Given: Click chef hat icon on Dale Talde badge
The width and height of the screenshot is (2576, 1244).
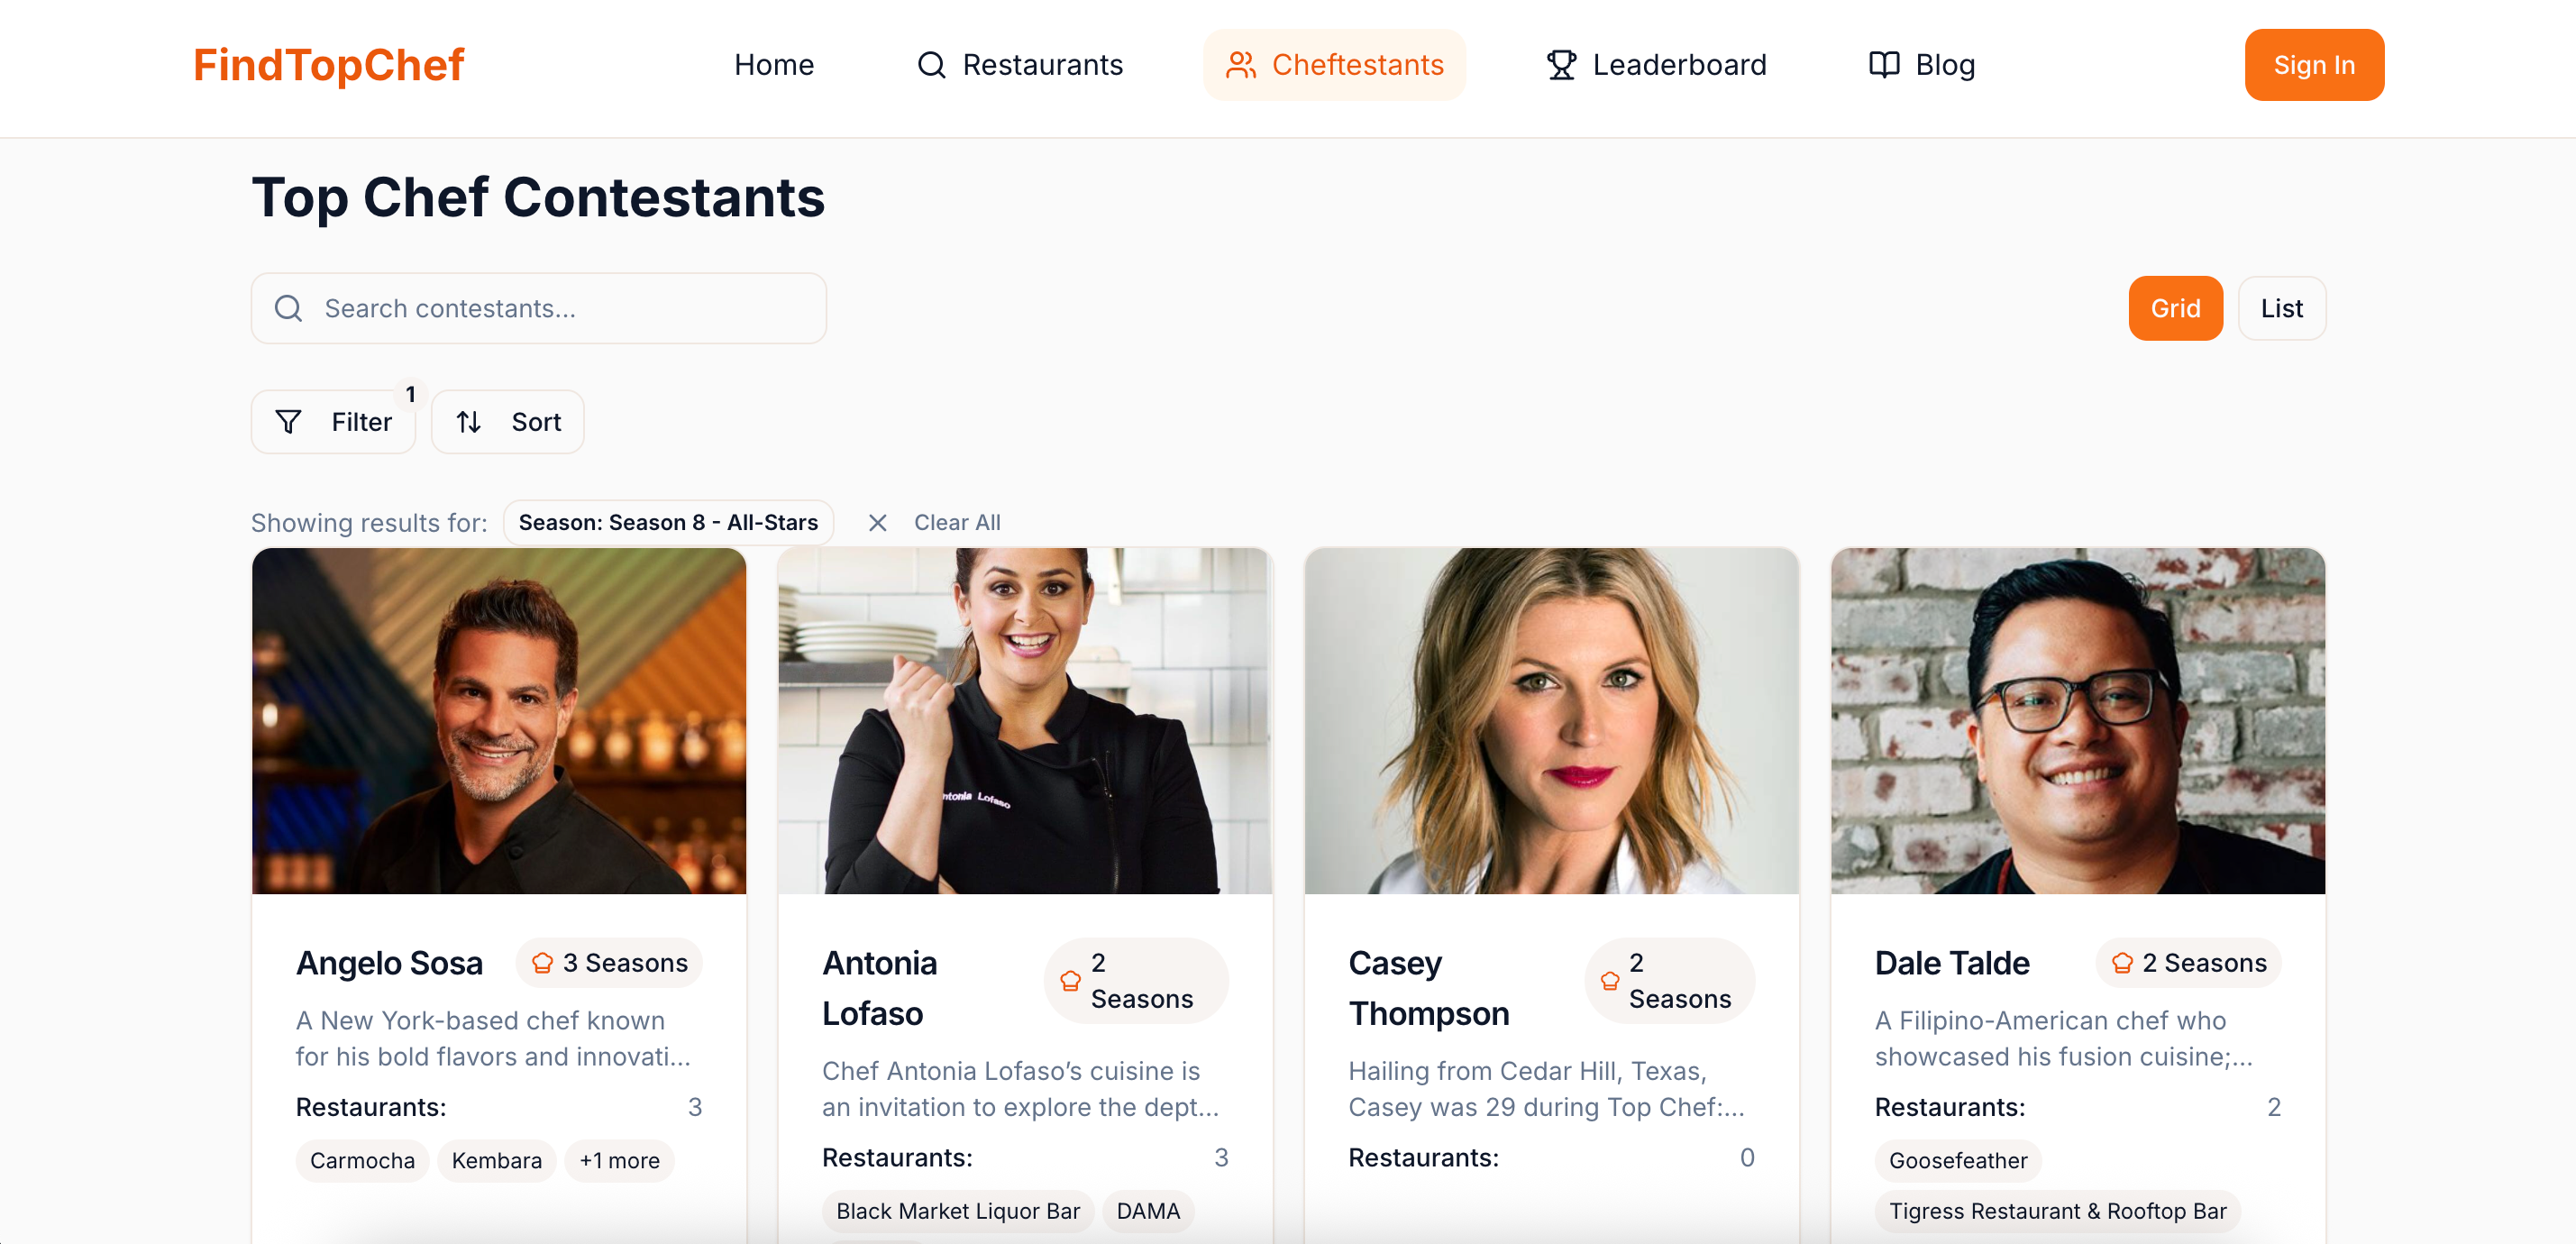Looking at the screenshot, I should pyautogui.click(x=2122, y=962).
